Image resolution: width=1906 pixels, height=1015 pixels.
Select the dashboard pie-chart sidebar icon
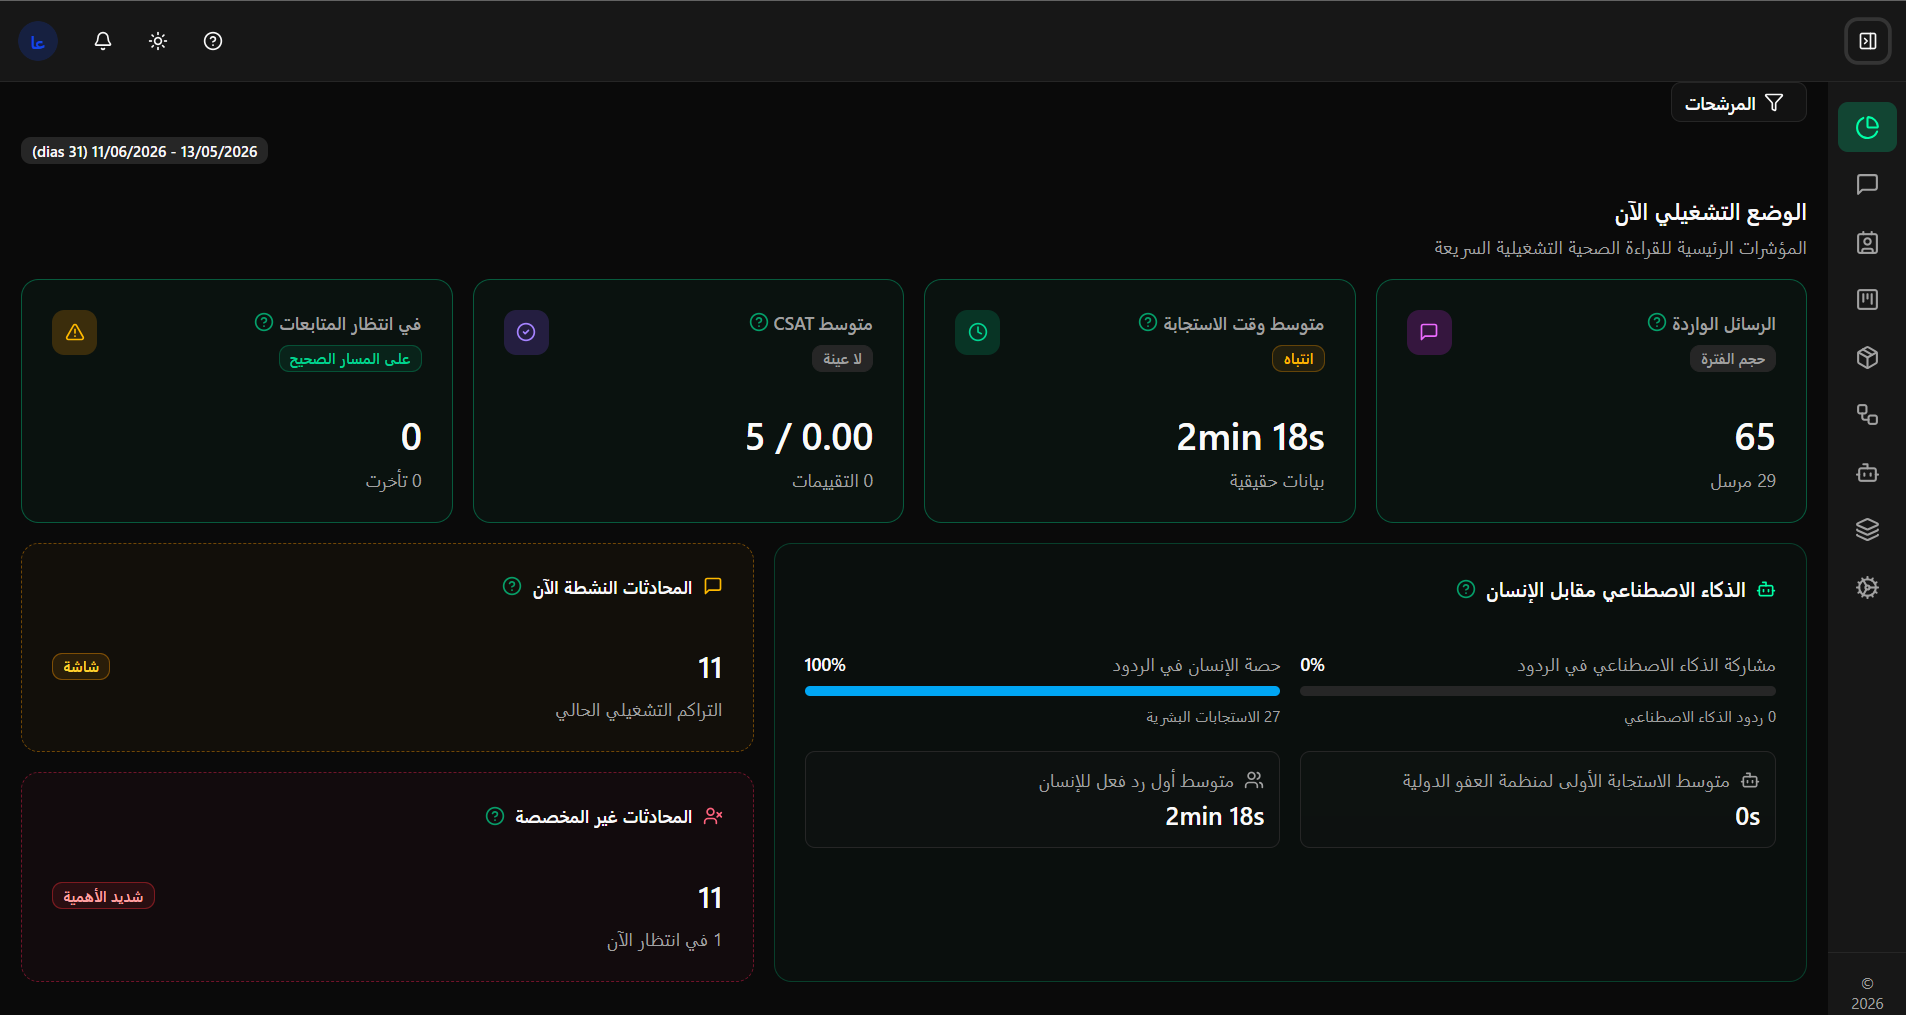1867,127
